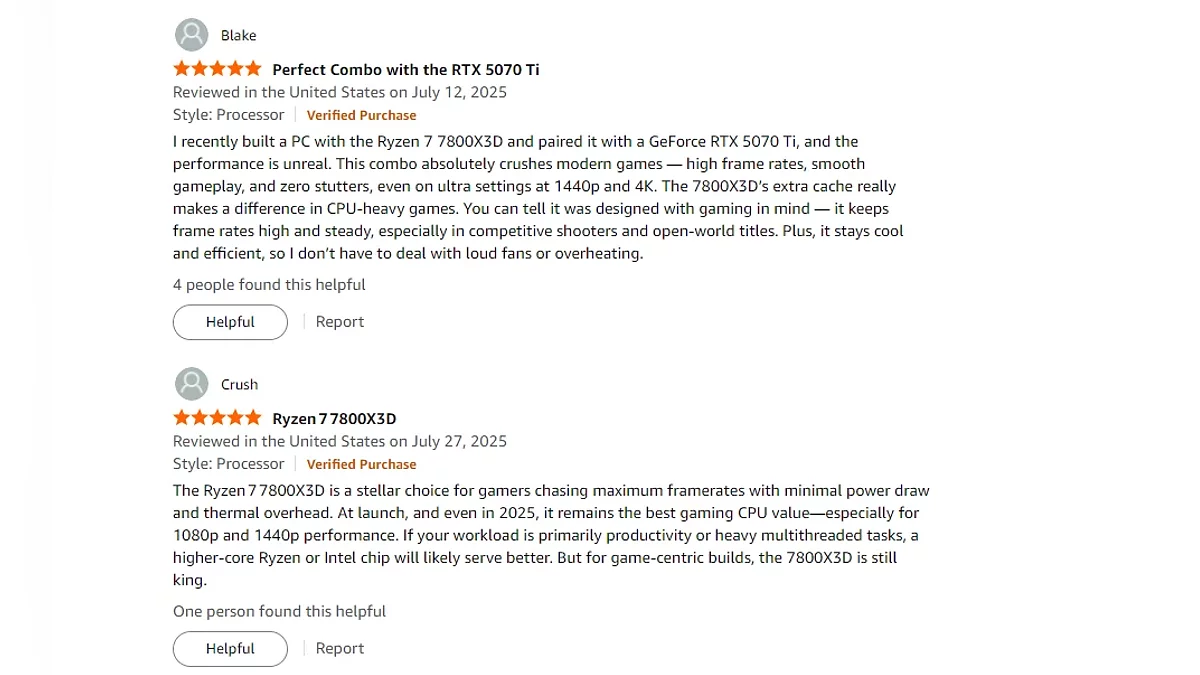
Task: Open 'Perfect Combo with the RTX 5070 Ti' review title
Action: click(406, 70)
